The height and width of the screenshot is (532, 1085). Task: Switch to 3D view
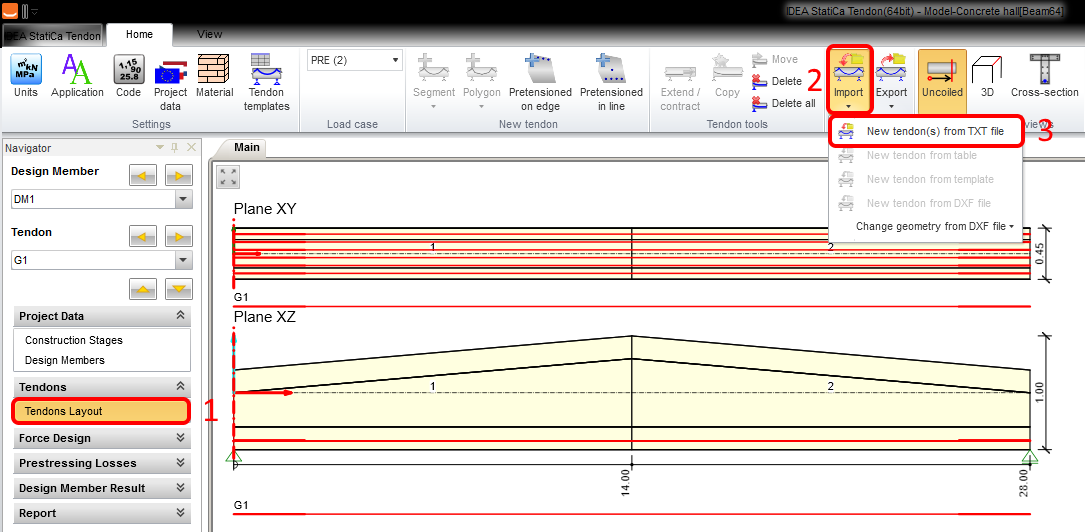click(987, 77)
